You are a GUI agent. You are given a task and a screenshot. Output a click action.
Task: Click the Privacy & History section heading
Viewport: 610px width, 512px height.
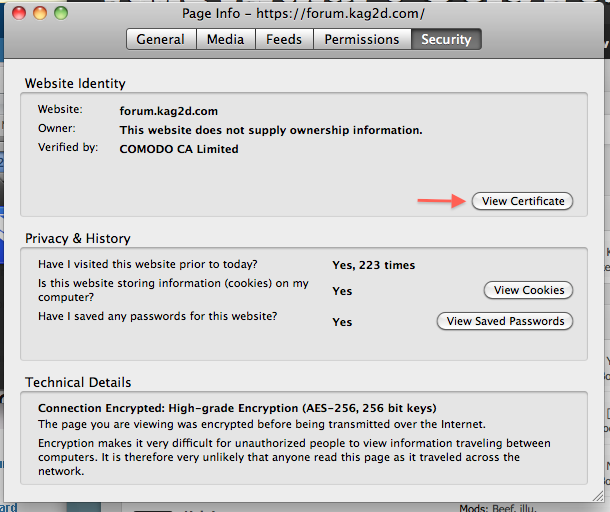[78, 238]
